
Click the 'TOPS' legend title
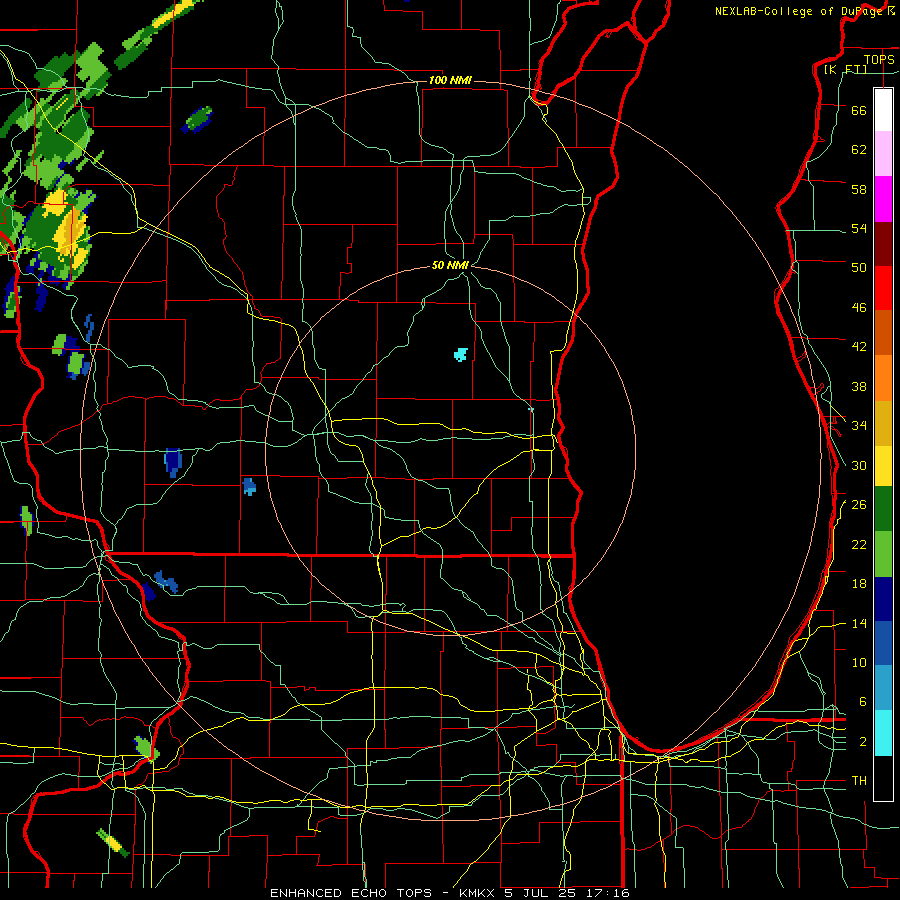(x=879, y=59)
